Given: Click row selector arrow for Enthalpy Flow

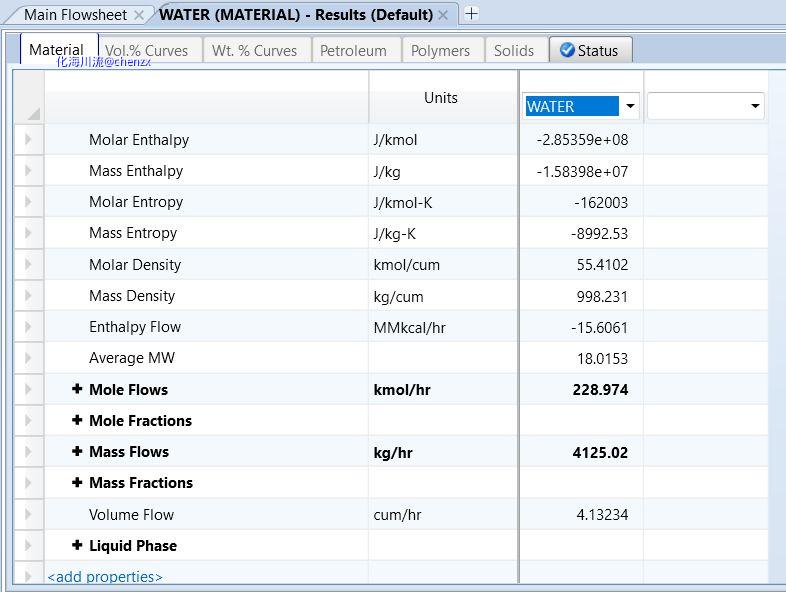Looking at the screenshot, I should (x=29, y=326).
